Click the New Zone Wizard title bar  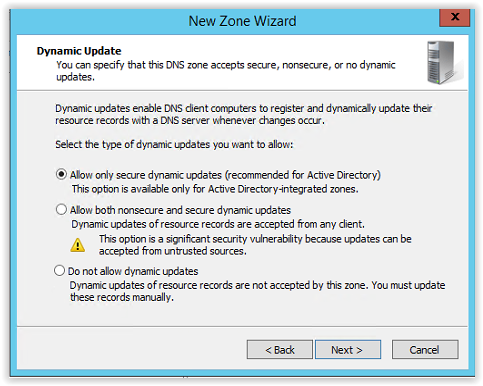[x=242, y=21]
